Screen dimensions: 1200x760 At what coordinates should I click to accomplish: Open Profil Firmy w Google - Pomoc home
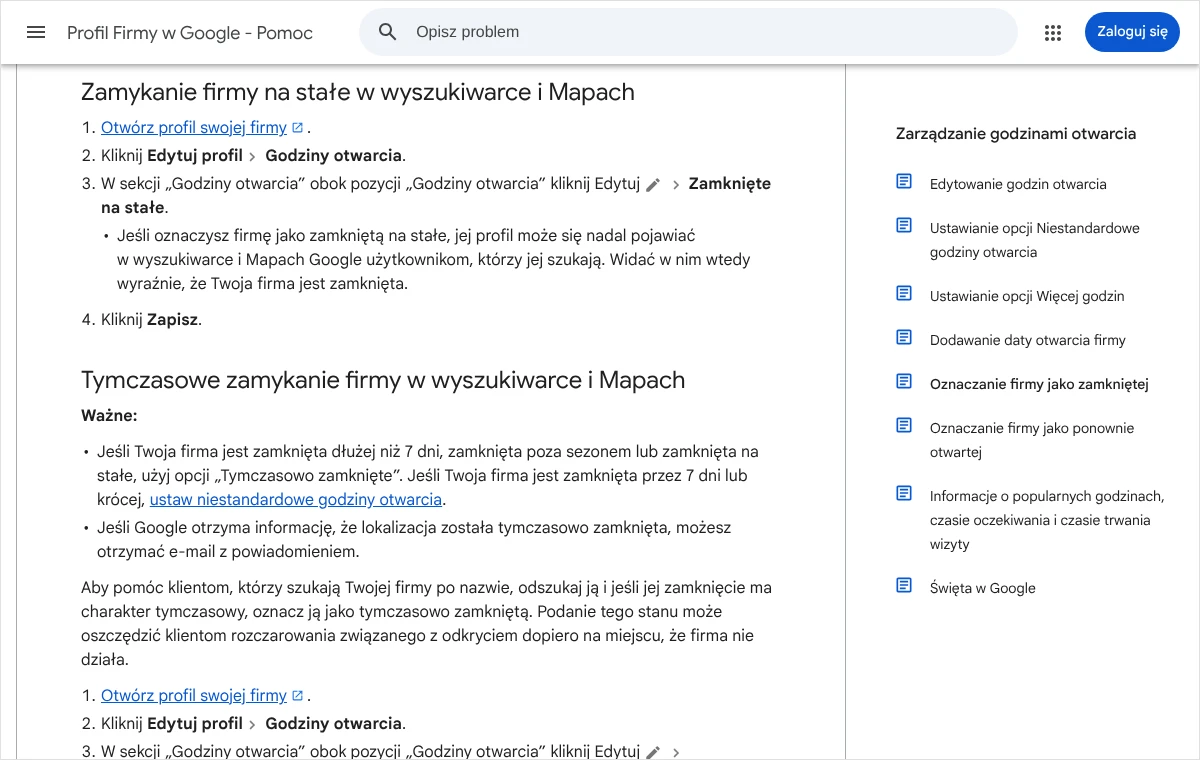coord(190,33)
